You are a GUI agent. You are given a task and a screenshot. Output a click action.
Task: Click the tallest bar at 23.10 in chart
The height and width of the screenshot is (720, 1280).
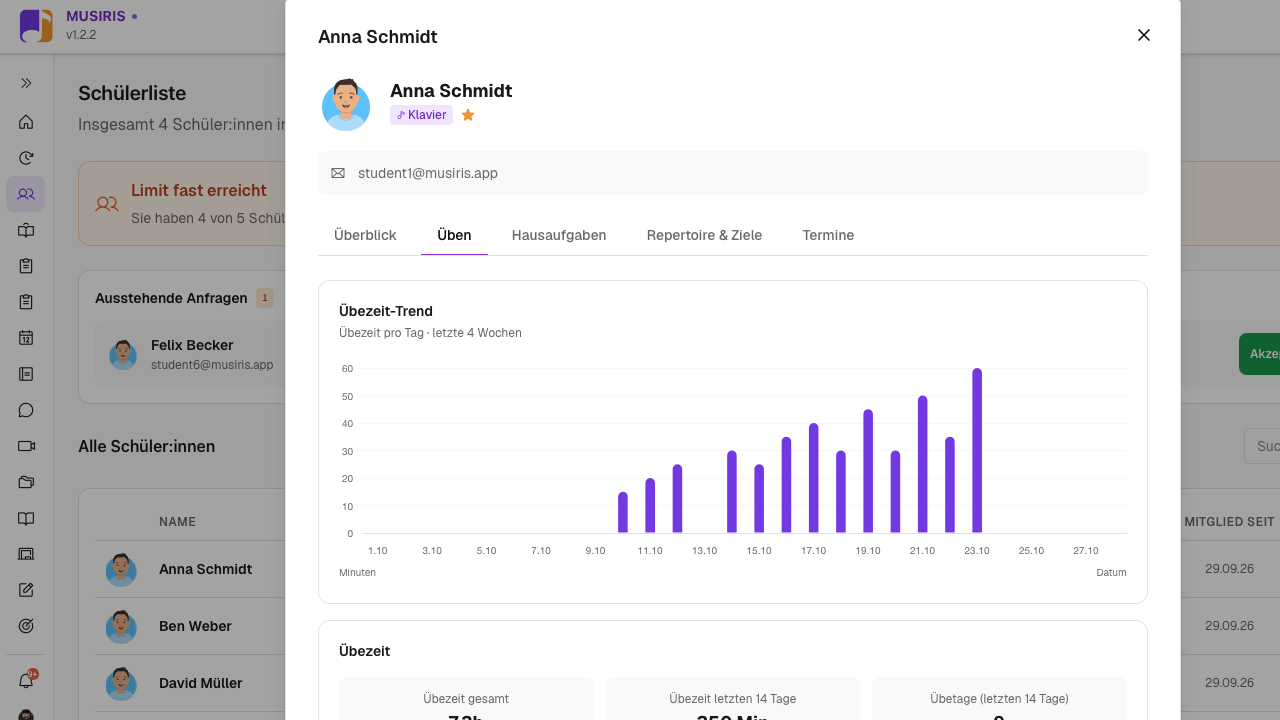[x=977, y=451]
